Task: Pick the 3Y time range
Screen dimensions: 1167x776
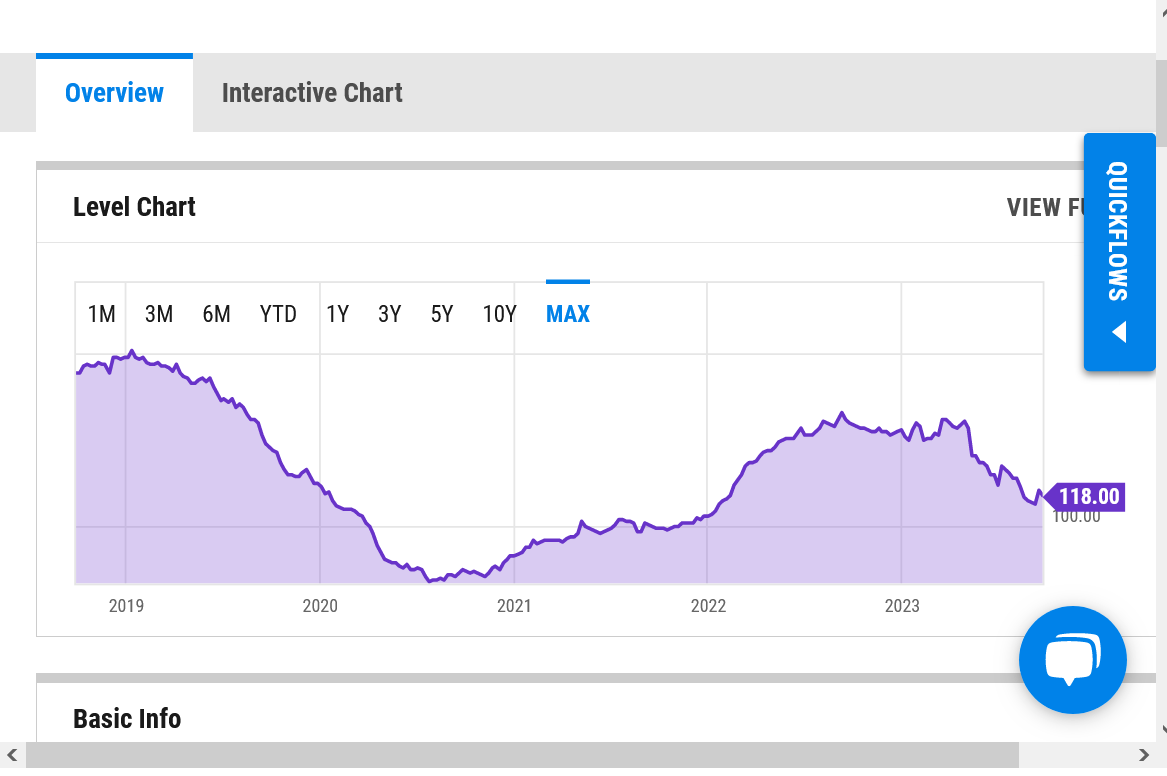Action: 389,314
